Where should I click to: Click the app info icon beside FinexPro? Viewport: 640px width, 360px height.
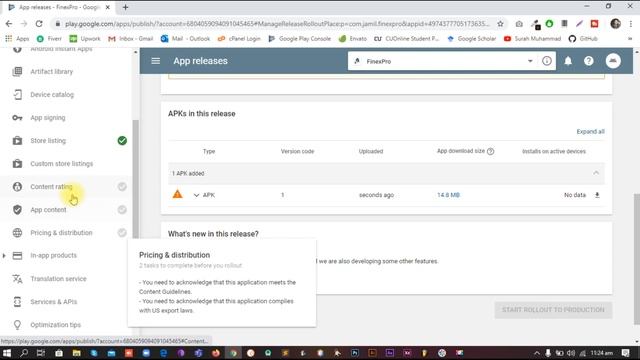[547, 61]
